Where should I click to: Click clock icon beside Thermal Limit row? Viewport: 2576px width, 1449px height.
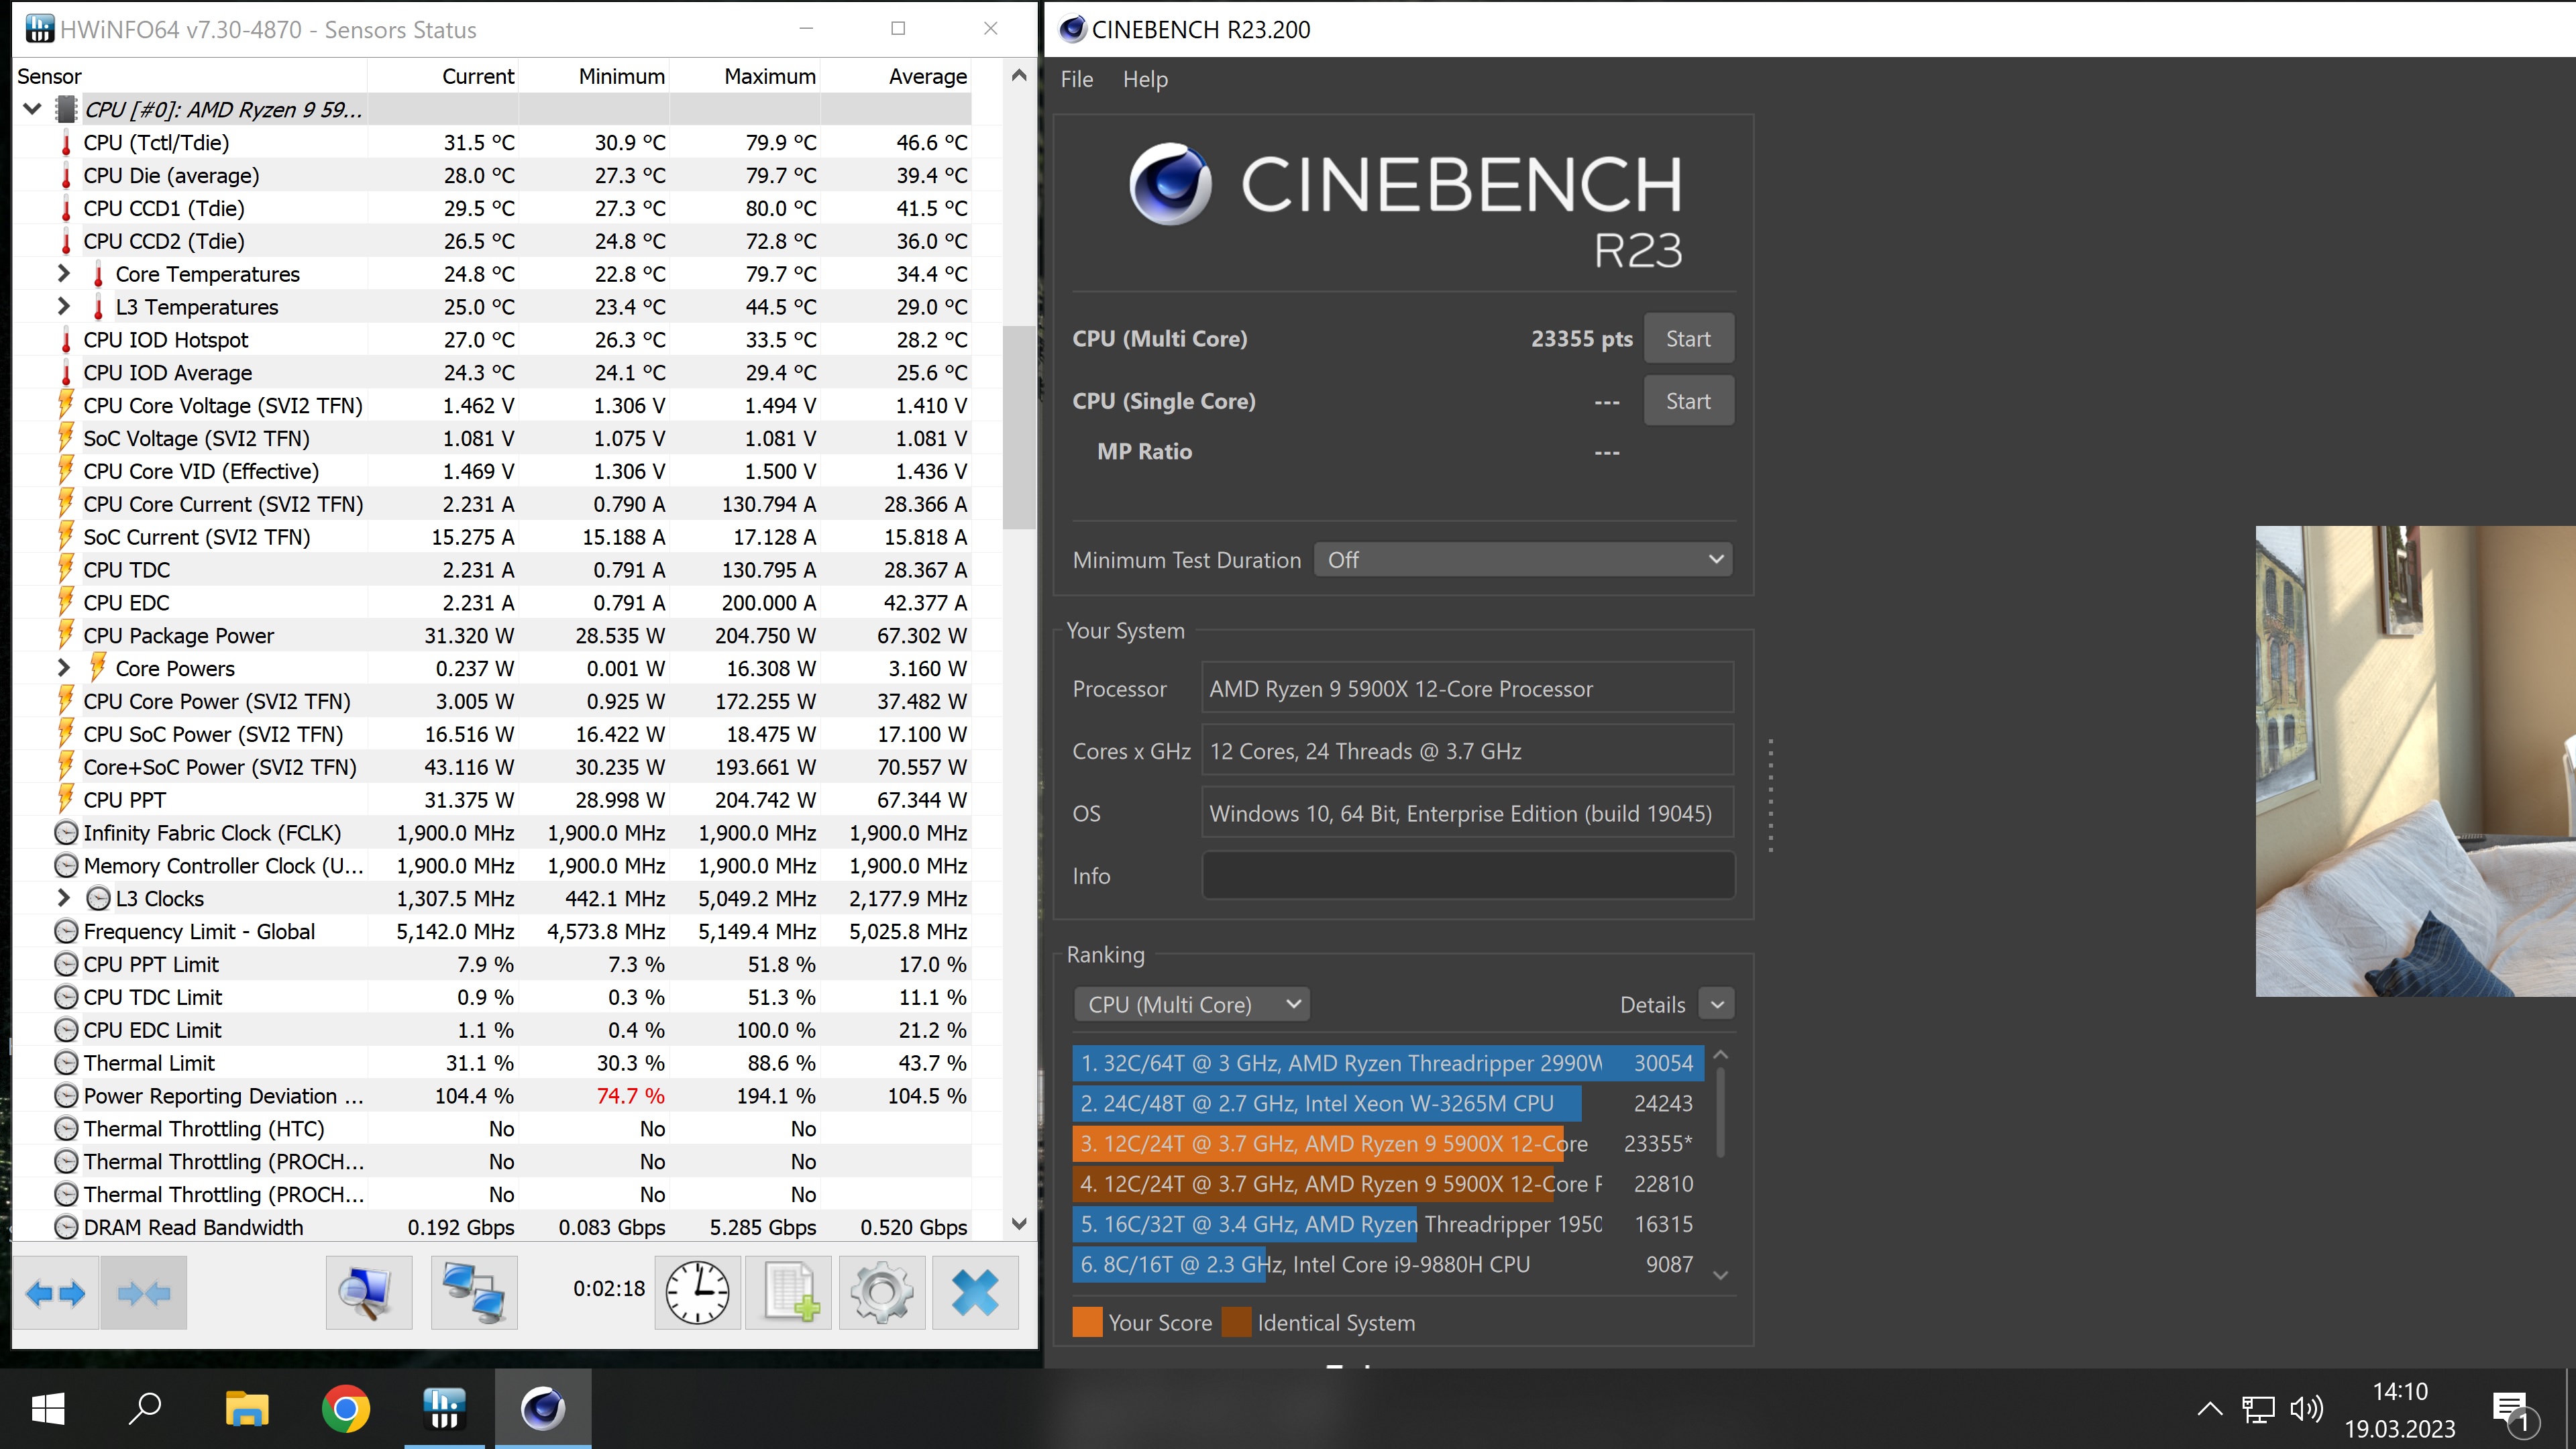(x=66, y=1062)
